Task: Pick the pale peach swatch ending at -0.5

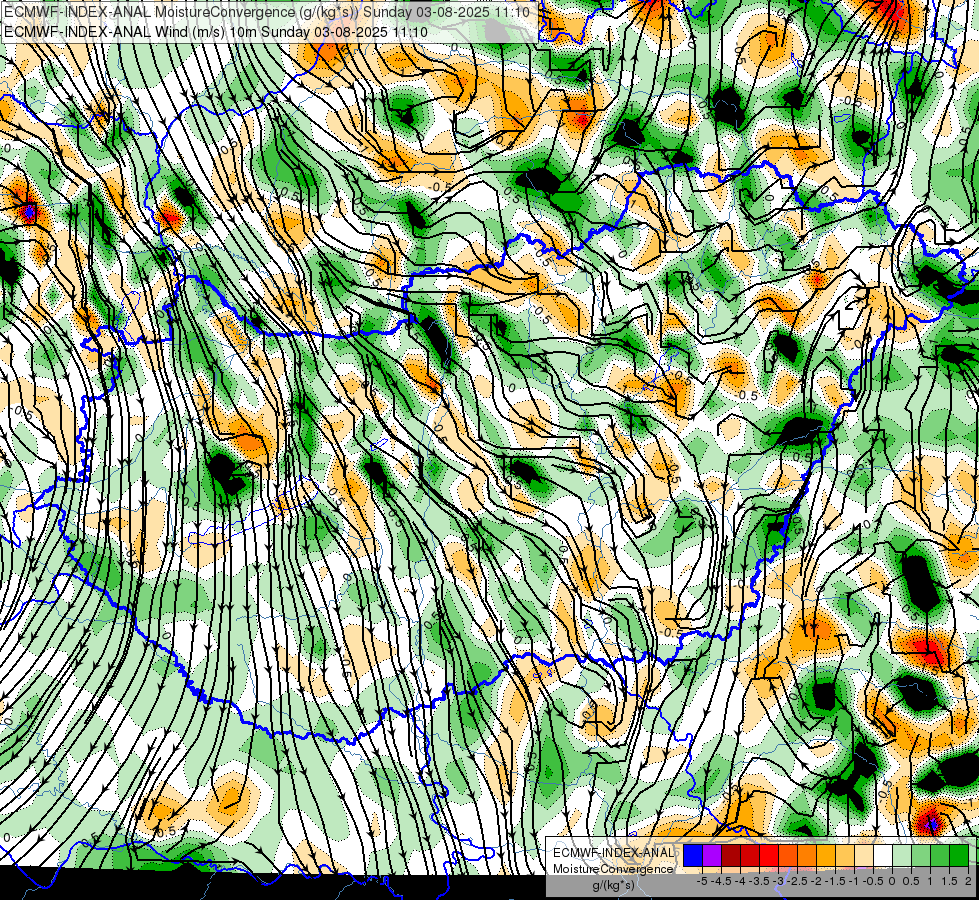Action: pyautogui.click(x=864, y=856)
